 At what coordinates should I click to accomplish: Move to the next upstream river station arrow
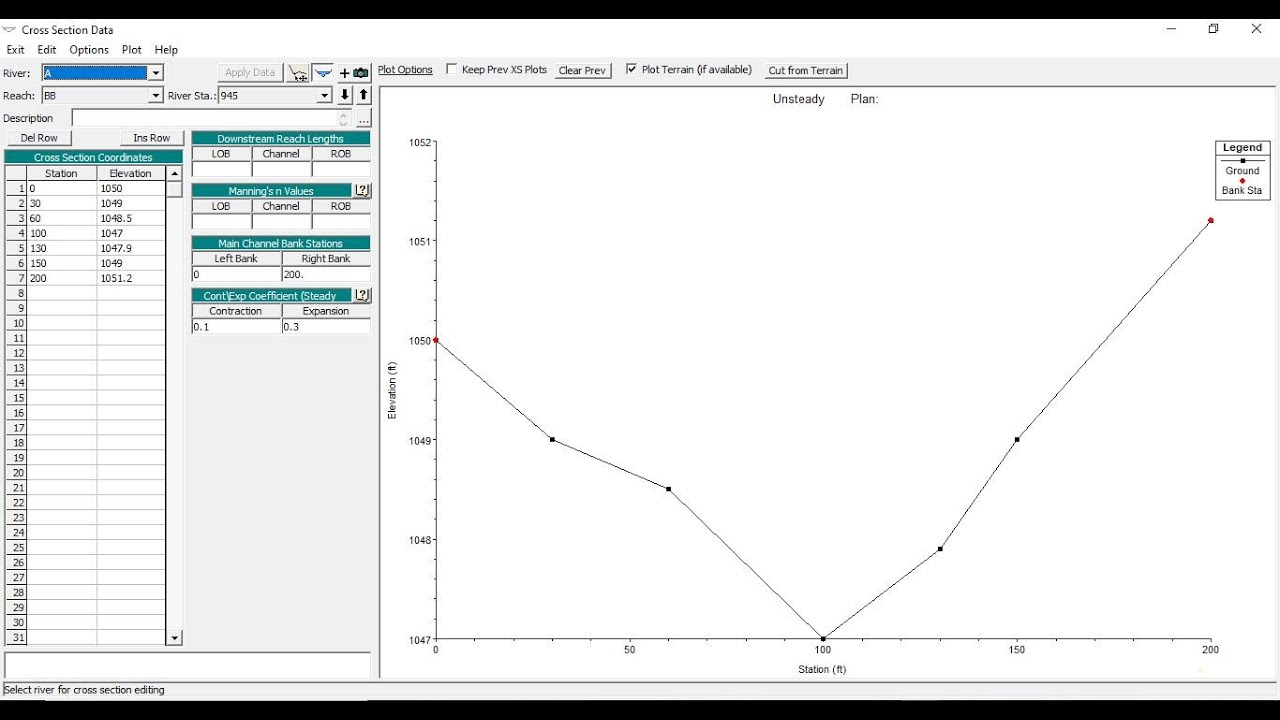click(x=363, y=95)
